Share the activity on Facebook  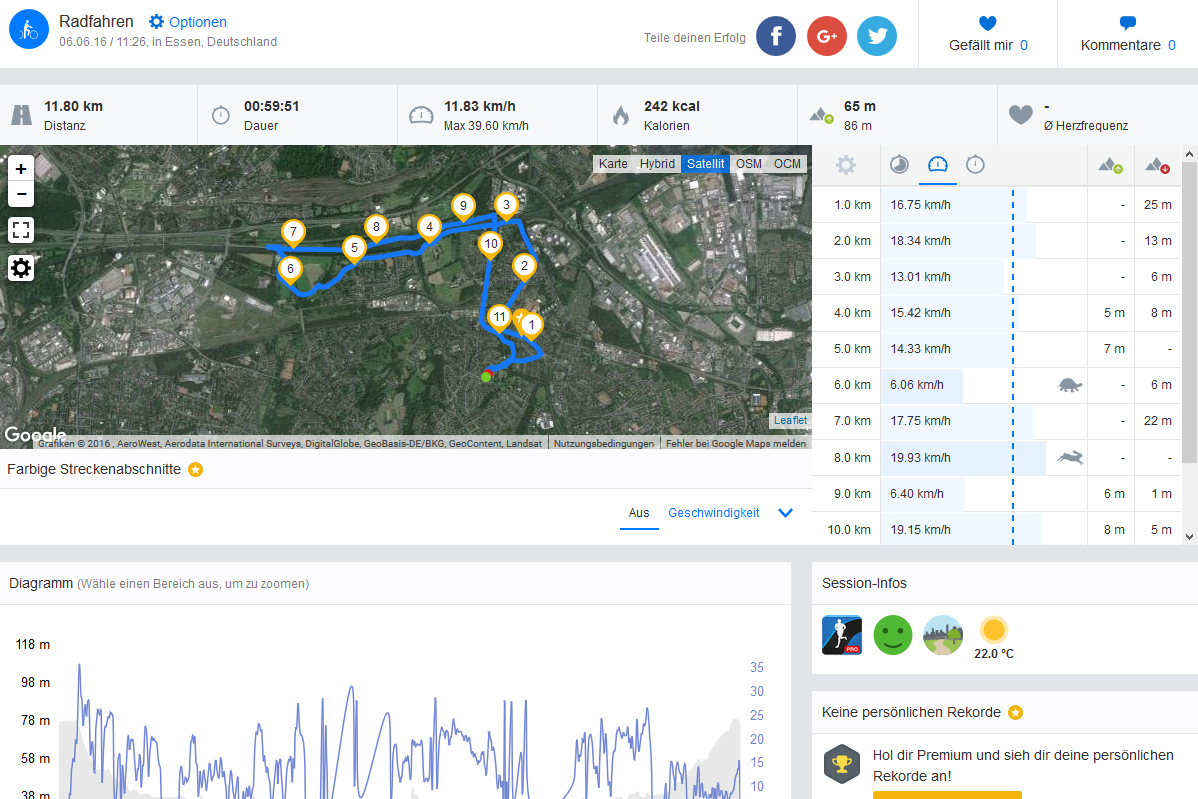[x=775, y=36]
